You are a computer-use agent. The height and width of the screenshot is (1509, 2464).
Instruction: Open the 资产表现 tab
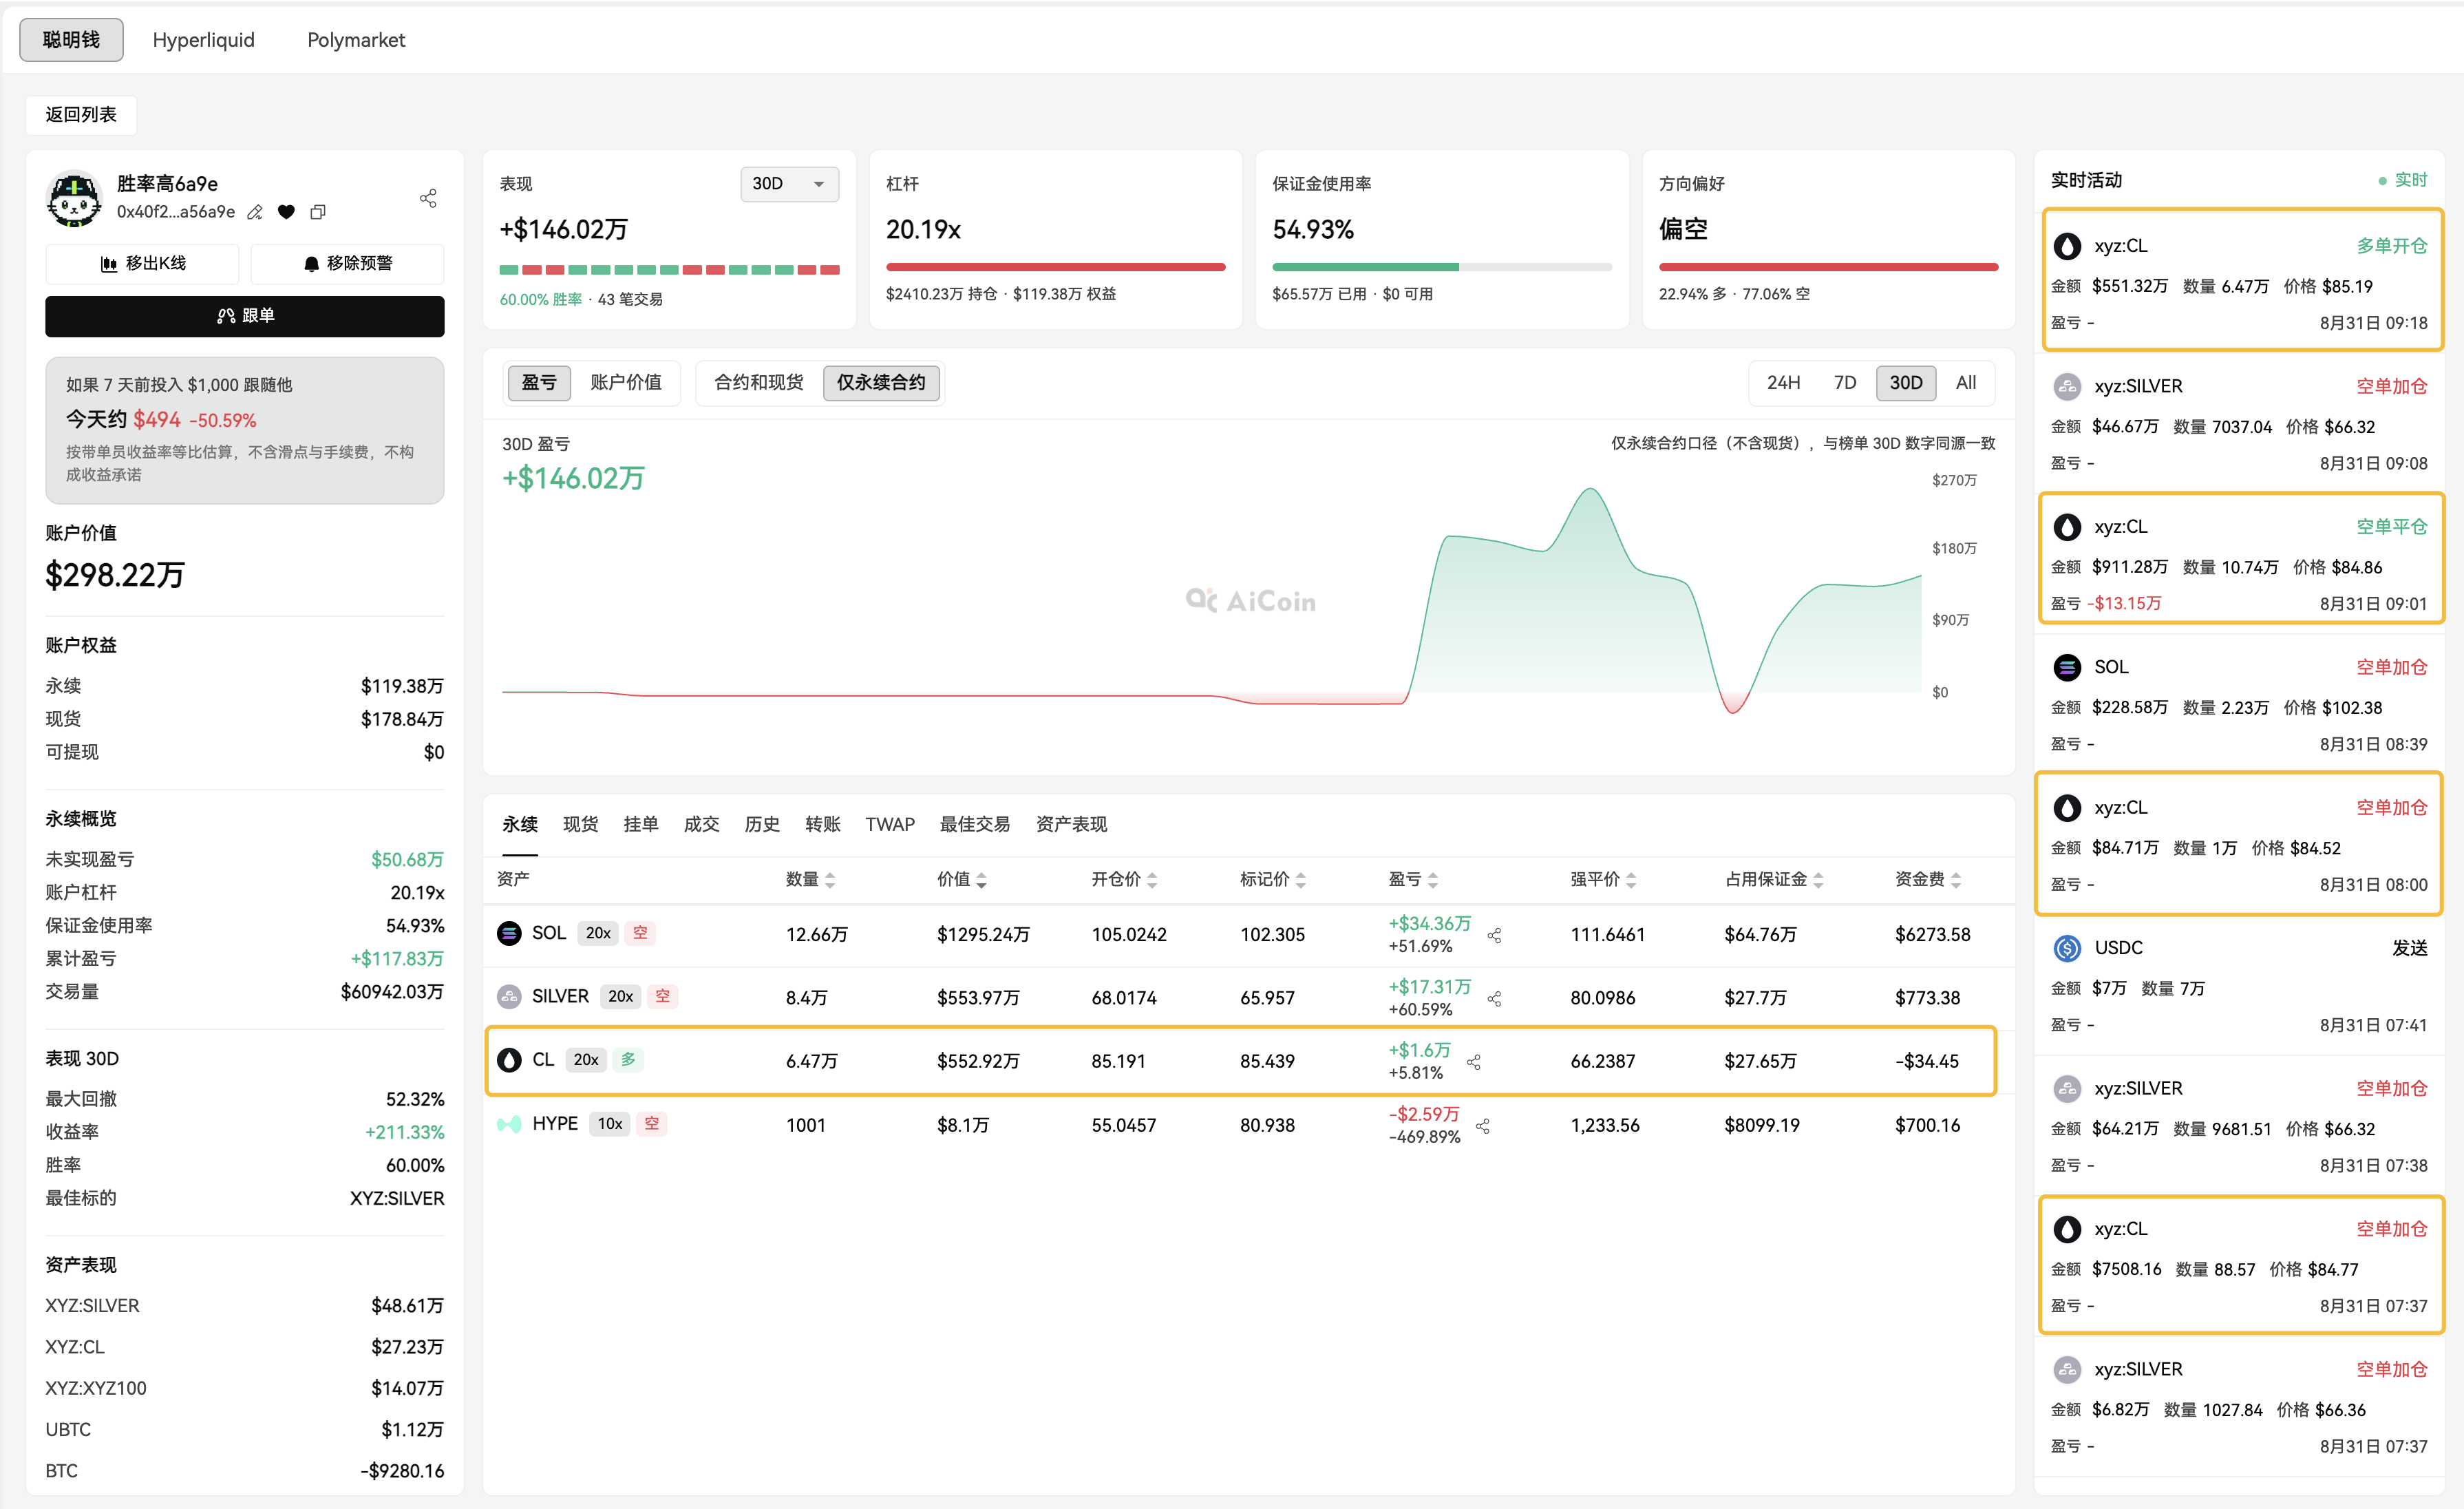1072,824
